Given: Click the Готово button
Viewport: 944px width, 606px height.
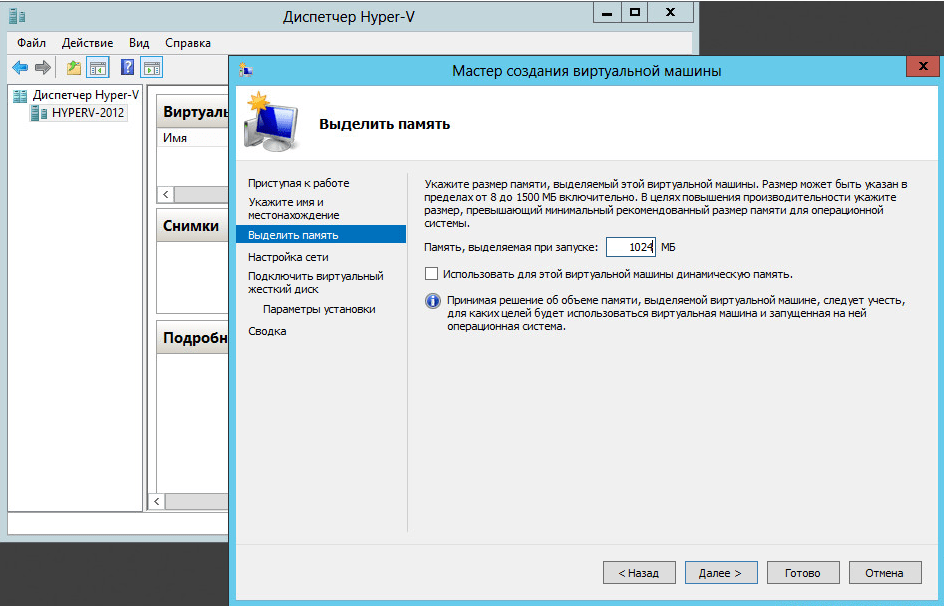Looking at the screenshot, I should 803,573.
